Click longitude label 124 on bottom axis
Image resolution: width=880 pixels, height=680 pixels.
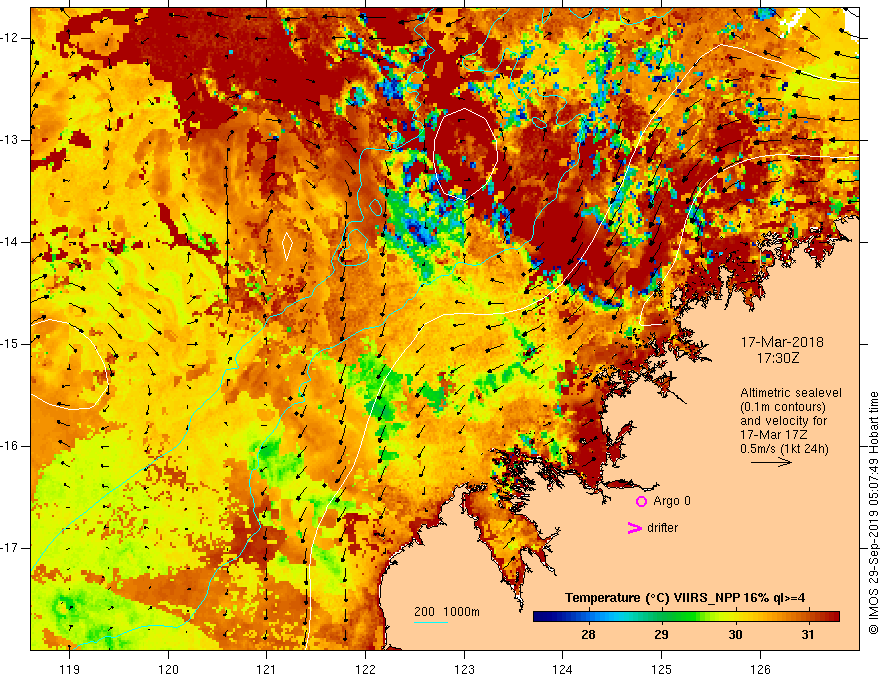pyautogui.click(x=563, y=669)
